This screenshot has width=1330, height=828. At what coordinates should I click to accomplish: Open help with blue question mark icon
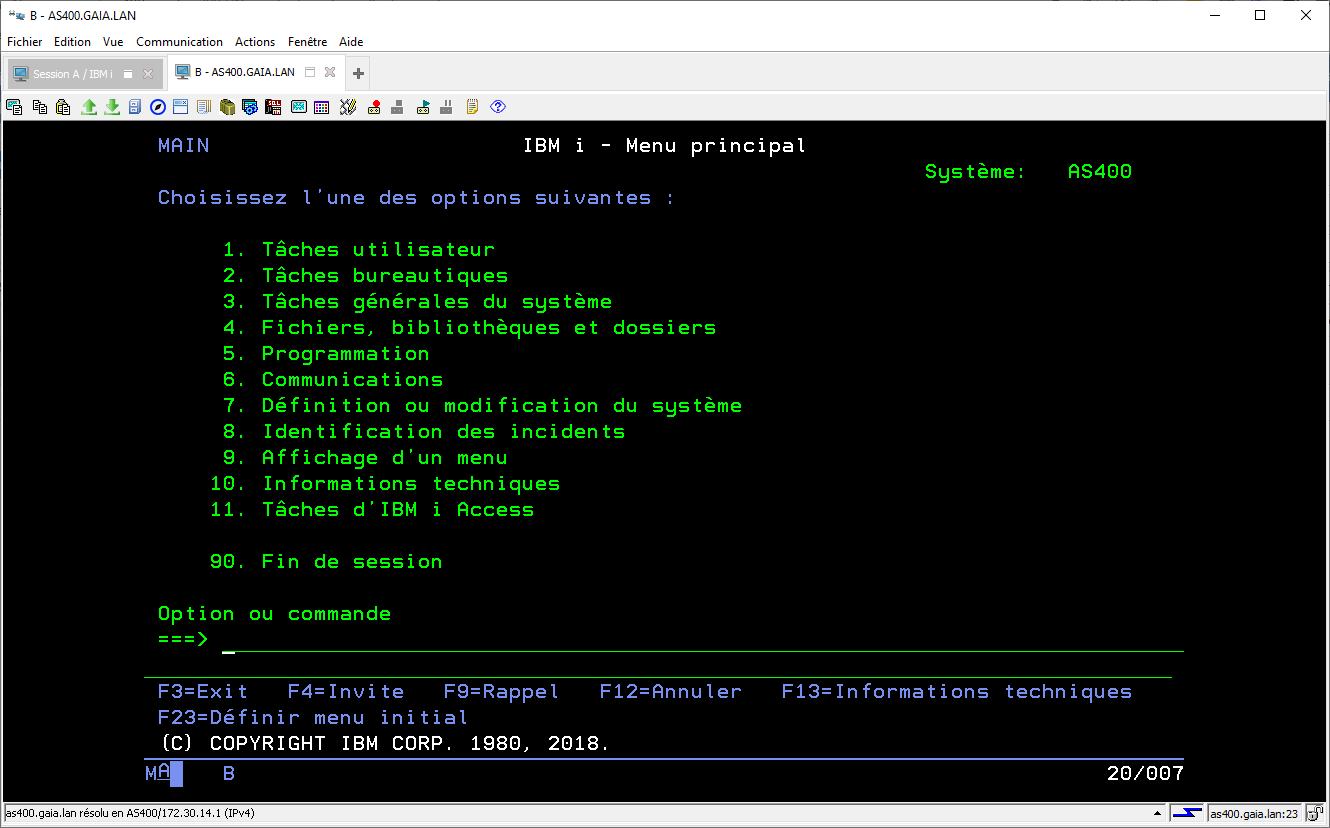point(498,107)
